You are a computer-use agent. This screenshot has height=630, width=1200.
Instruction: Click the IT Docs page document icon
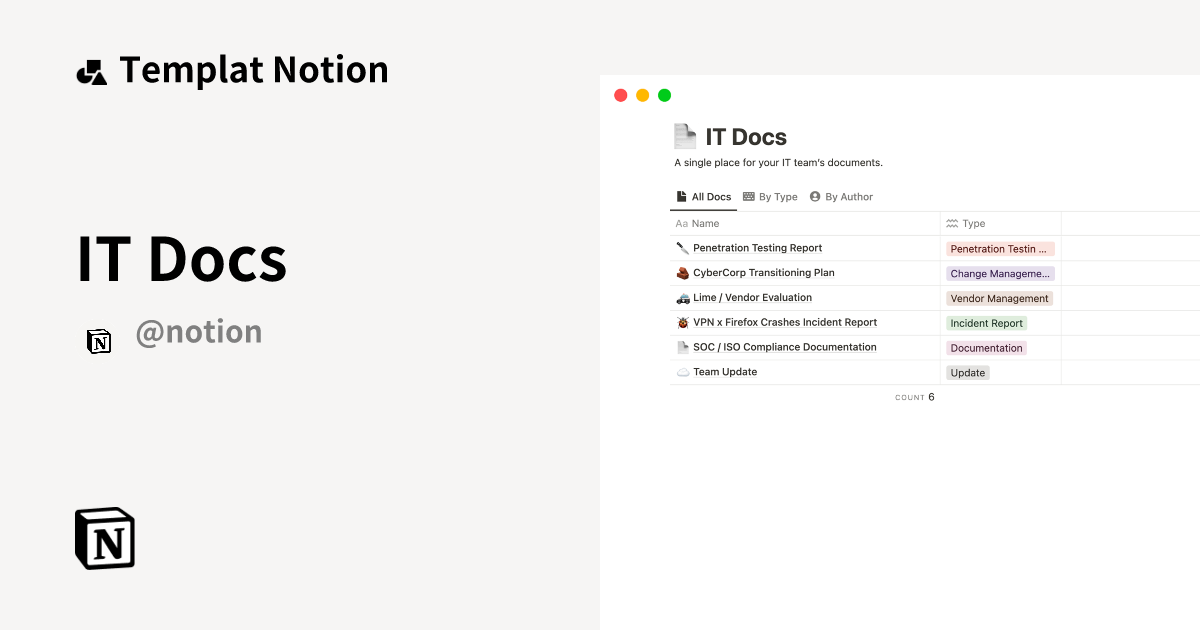pos(686,135)
